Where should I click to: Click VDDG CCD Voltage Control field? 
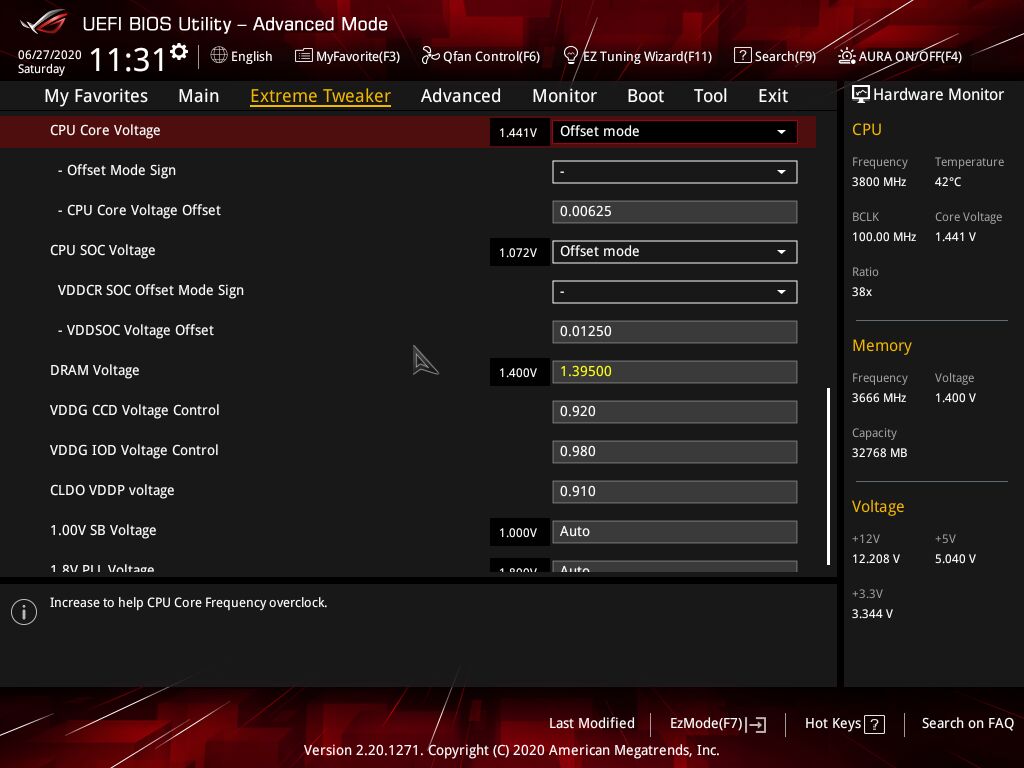pos(674,411)
